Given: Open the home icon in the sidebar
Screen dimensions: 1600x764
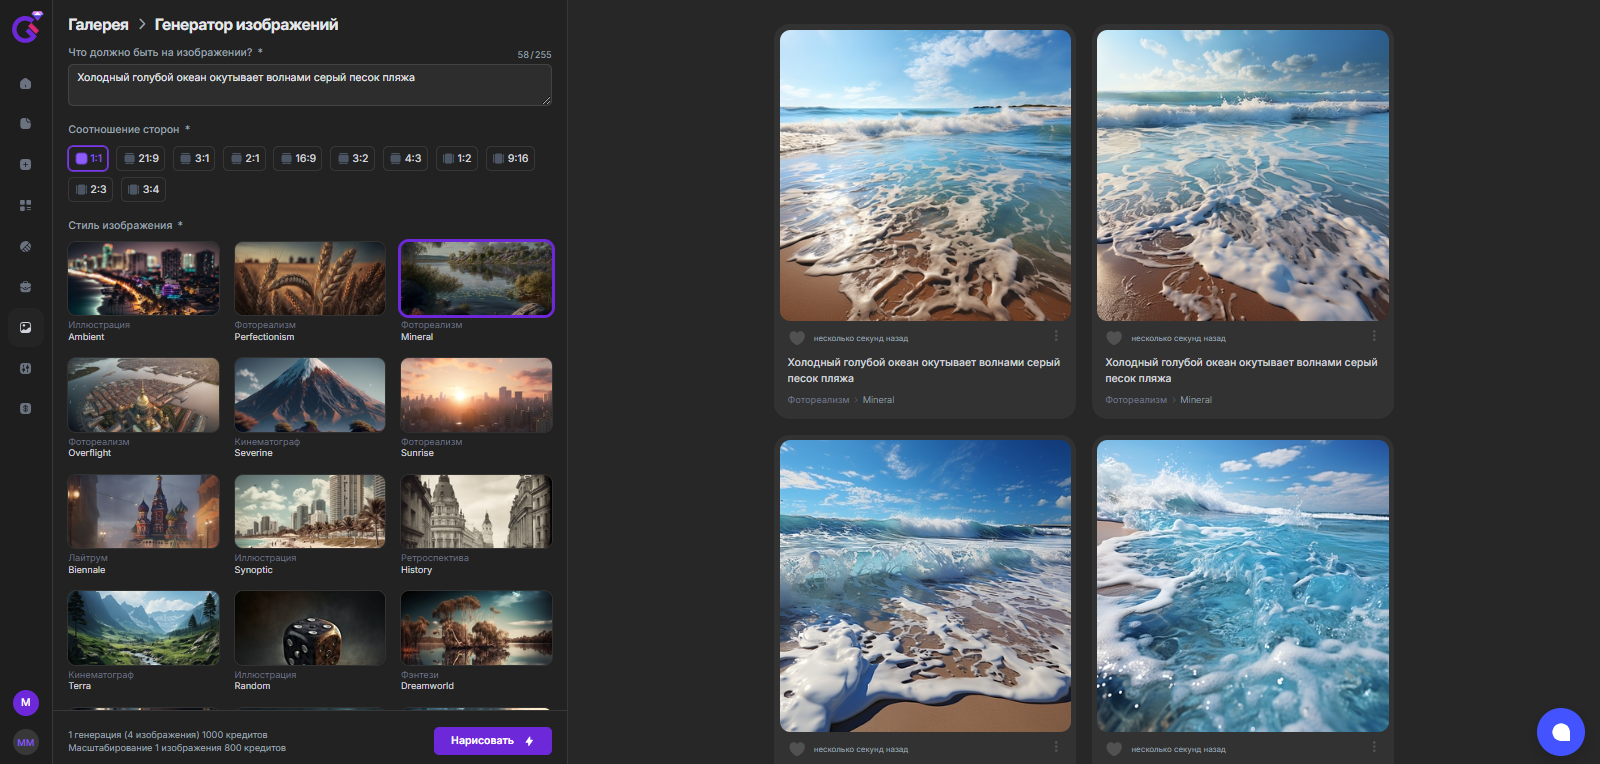Looking at the screenshot, I should pos(26,83).
